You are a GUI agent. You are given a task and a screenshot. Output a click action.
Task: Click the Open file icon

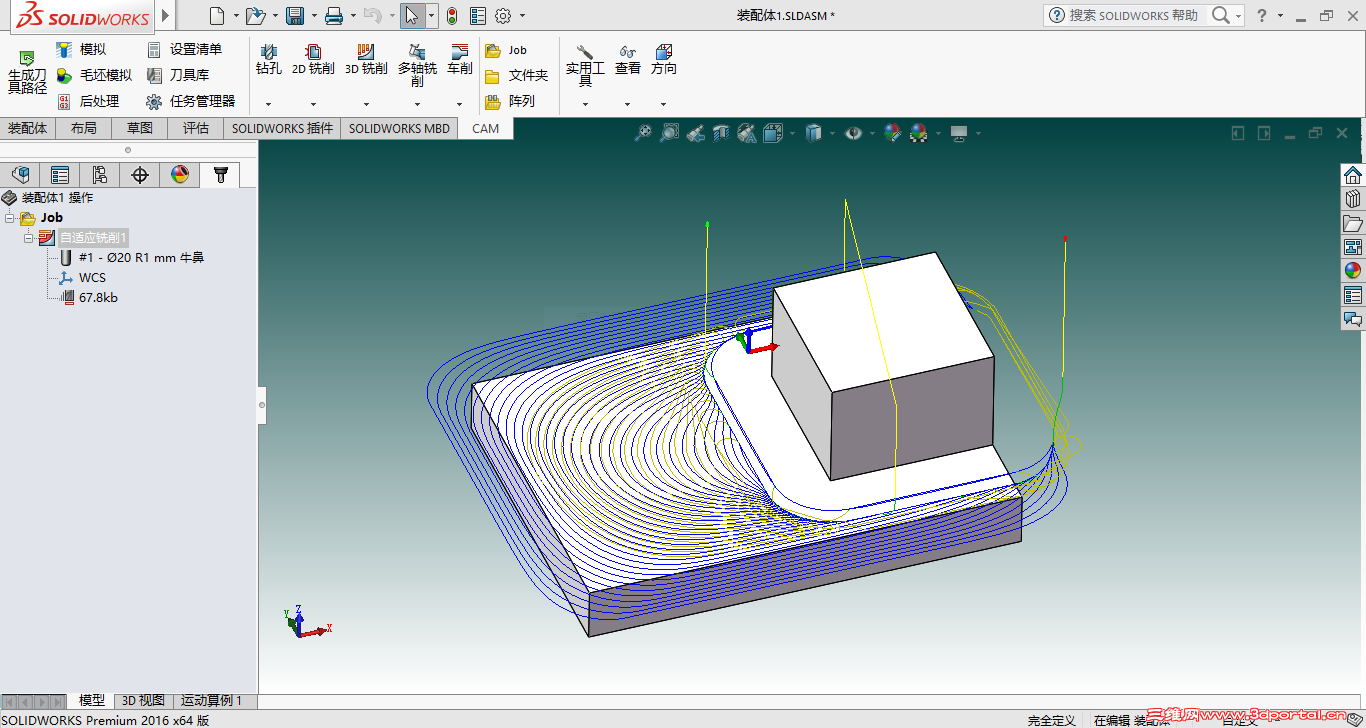255,15
